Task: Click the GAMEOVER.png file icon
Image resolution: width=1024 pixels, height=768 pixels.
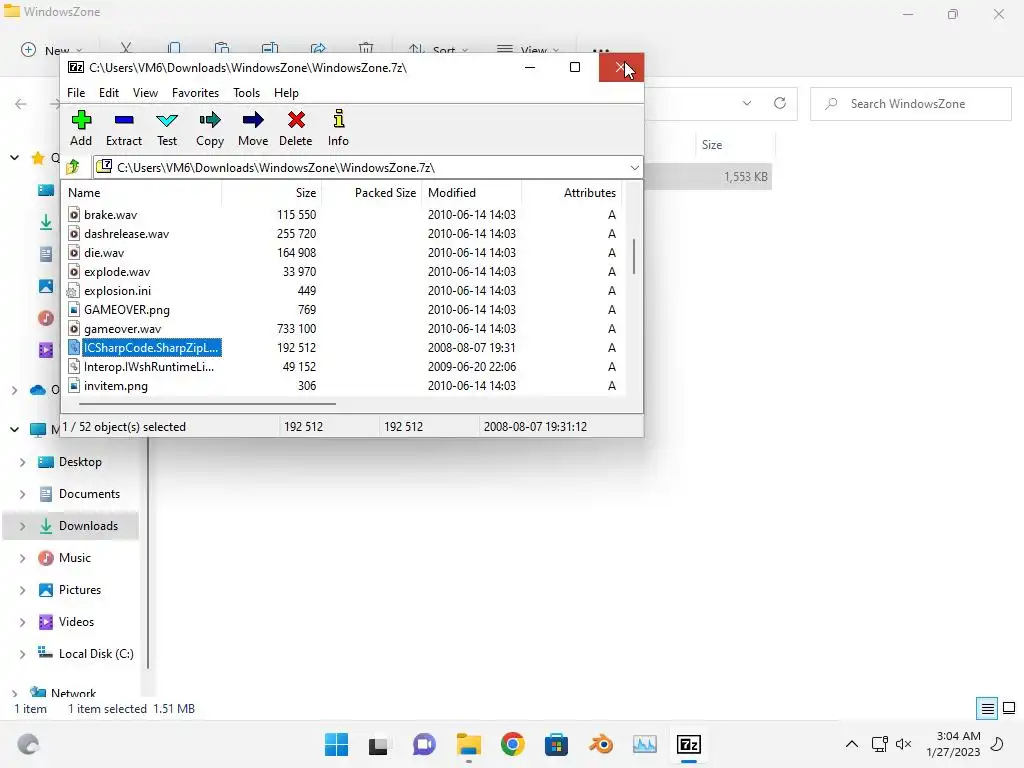Action: tap(74, 309)
